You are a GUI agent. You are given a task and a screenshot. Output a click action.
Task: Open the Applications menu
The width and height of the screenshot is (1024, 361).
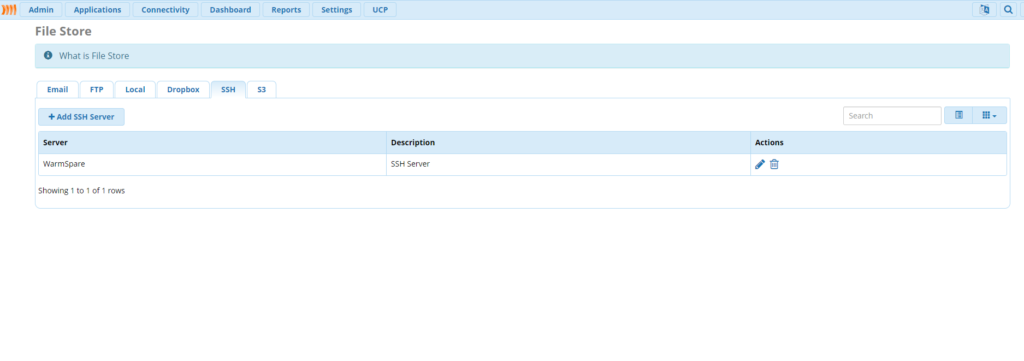point(97,10)
